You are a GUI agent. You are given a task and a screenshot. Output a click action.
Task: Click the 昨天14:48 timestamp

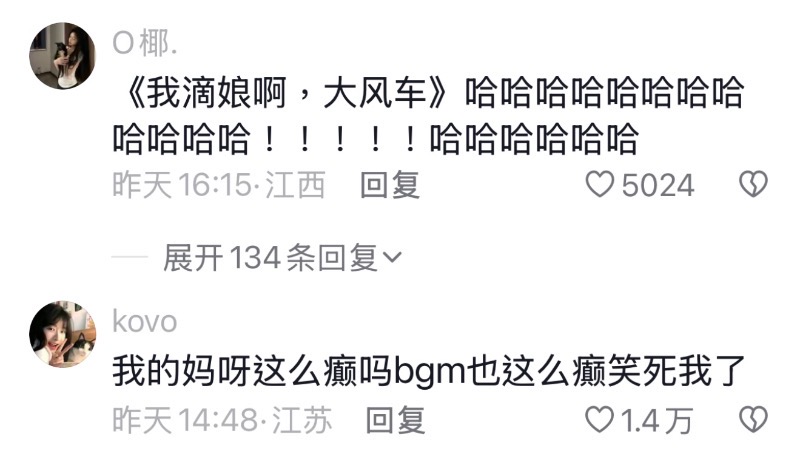(185, 420)
